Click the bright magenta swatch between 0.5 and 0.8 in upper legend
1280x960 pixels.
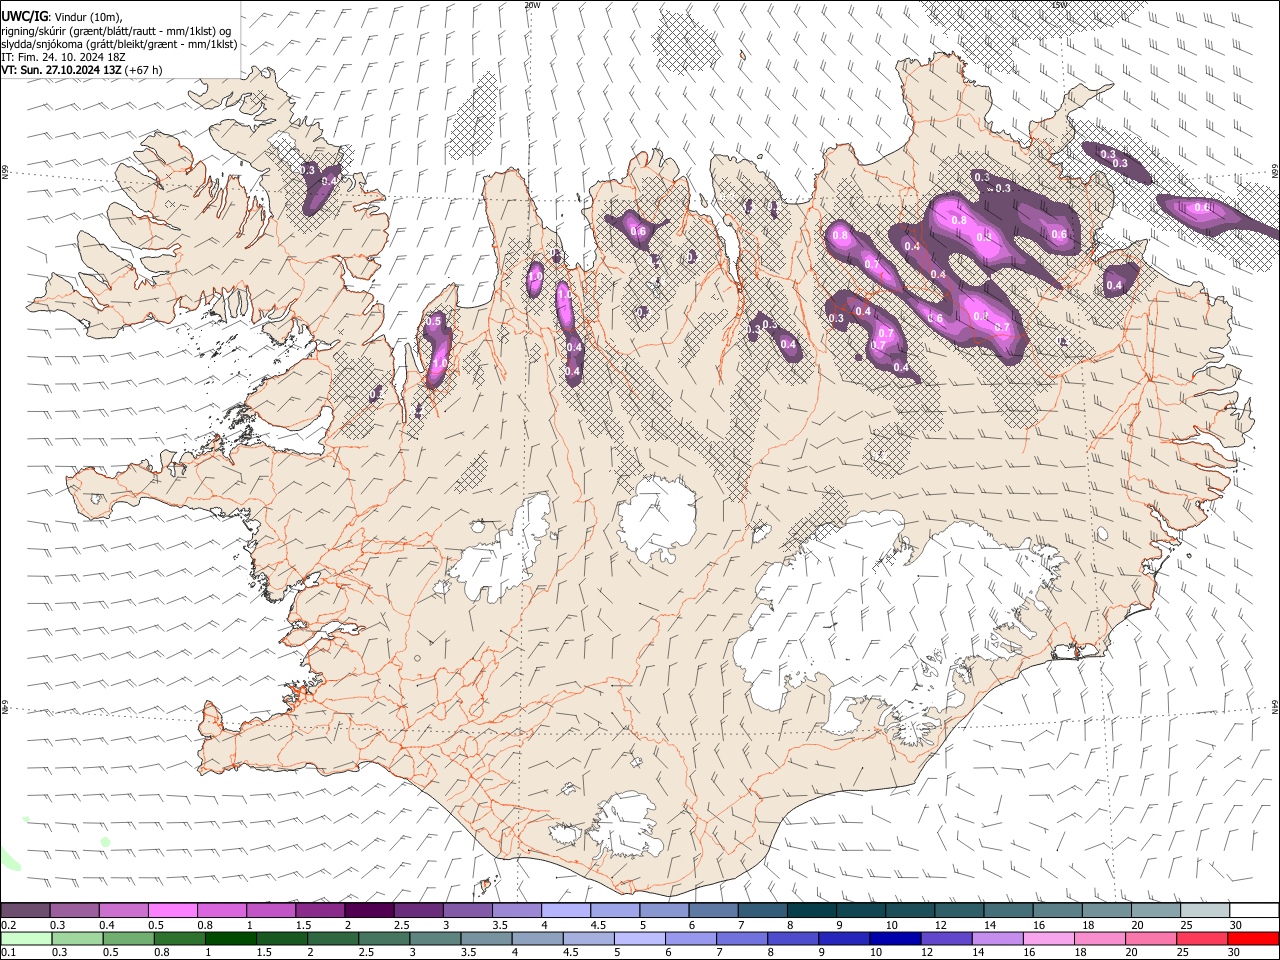171,910
